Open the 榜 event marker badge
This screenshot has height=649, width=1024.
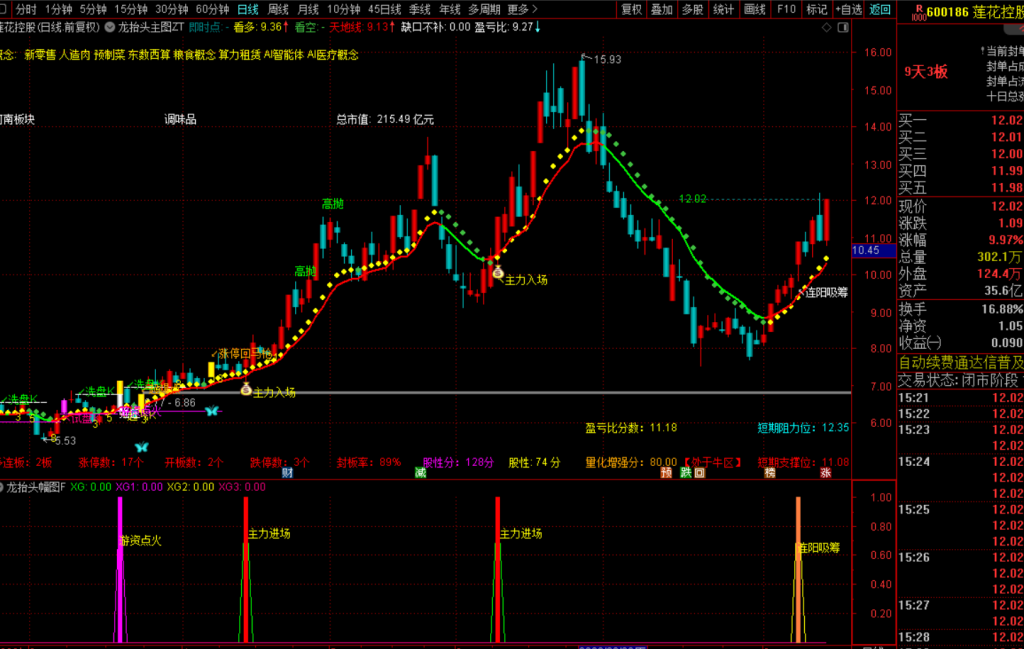point(770,473)
